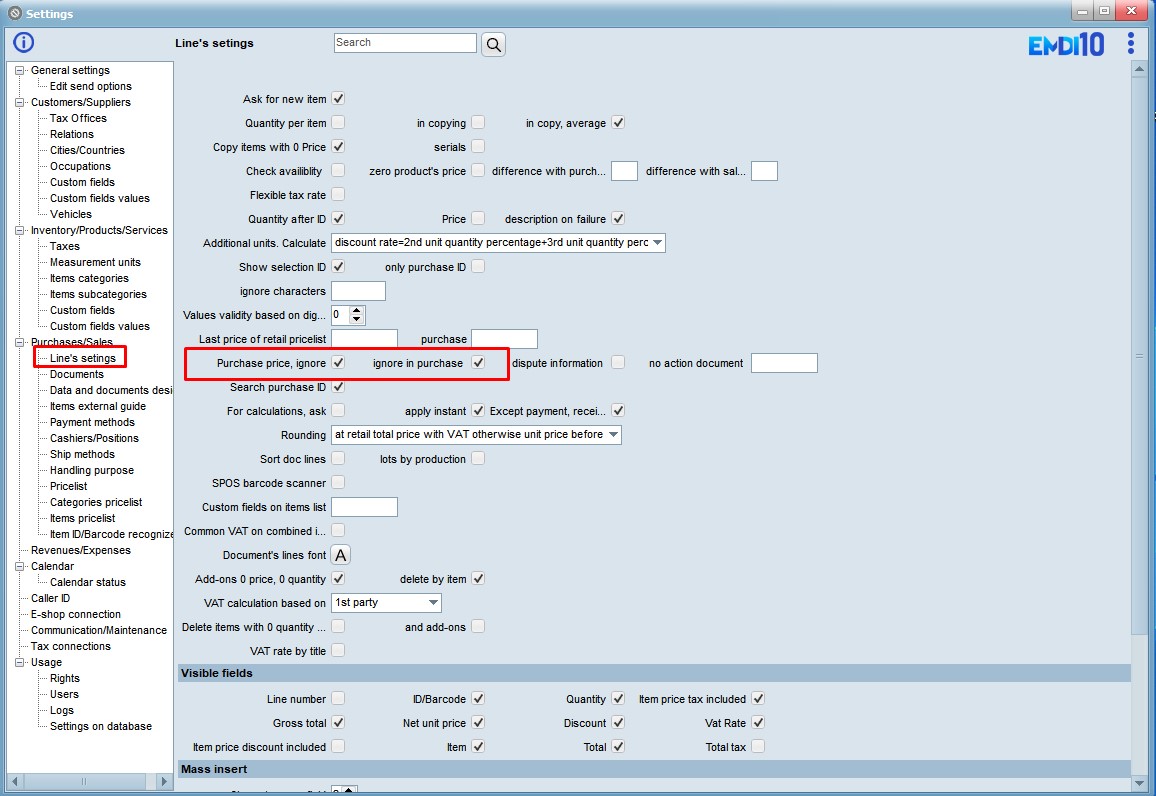Select Documents in the settings tree
The width and height of the screenshot is (1156, 796).
(77, 374)
